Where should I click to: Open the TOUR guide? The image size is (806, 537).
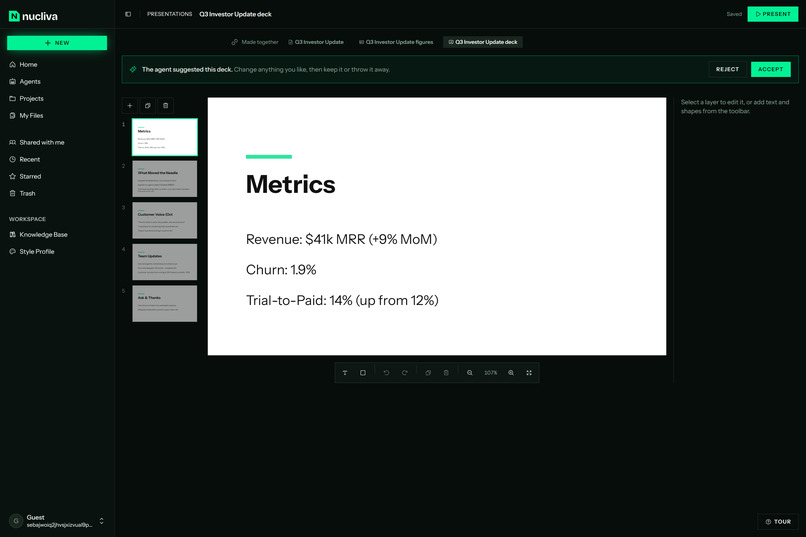click(778, 522)
